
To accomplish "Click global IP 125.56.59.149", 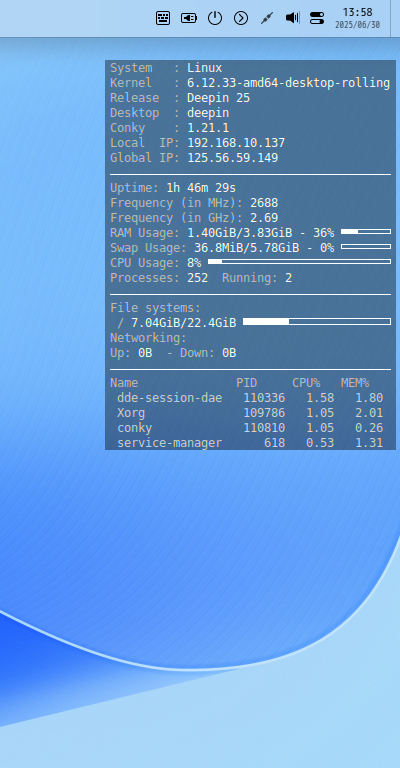I will pyautogui.click(x=233, y=158).
